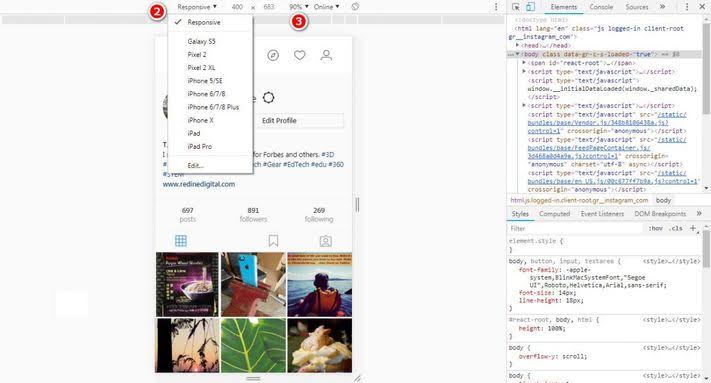Switch to the Event Listeners tab
Viewport: 711px width, 383px height.
click(x=602, y=213)
